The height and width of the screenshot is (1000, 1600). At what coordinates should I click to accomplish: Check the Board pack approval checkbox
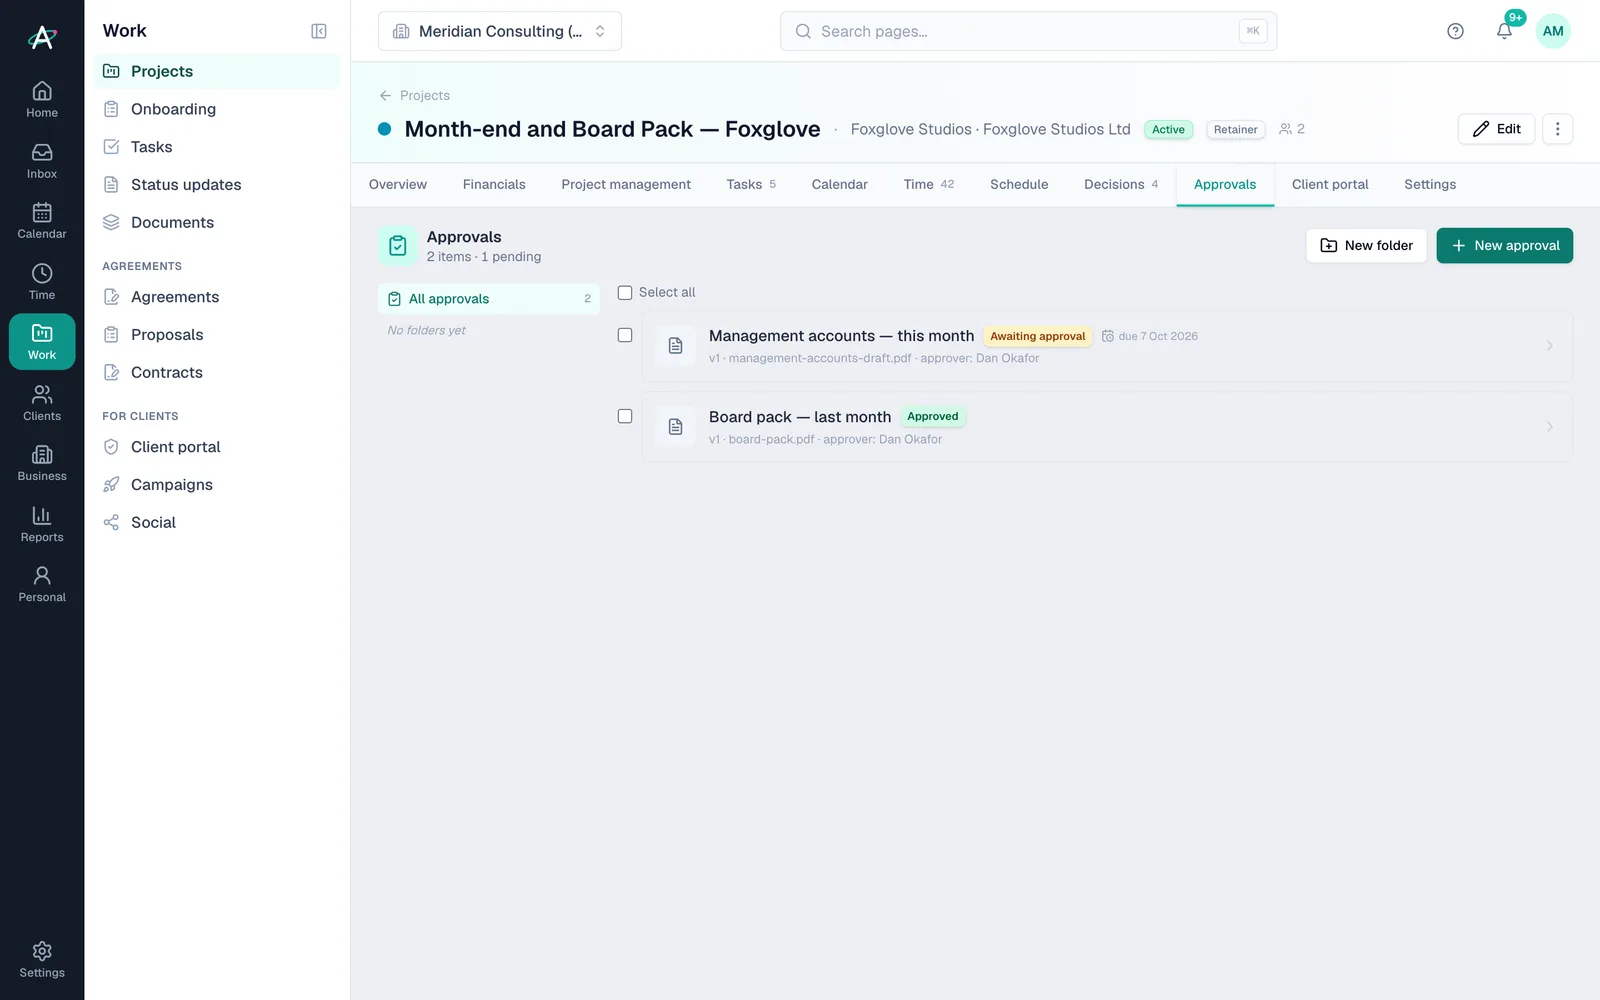point(625,416)
